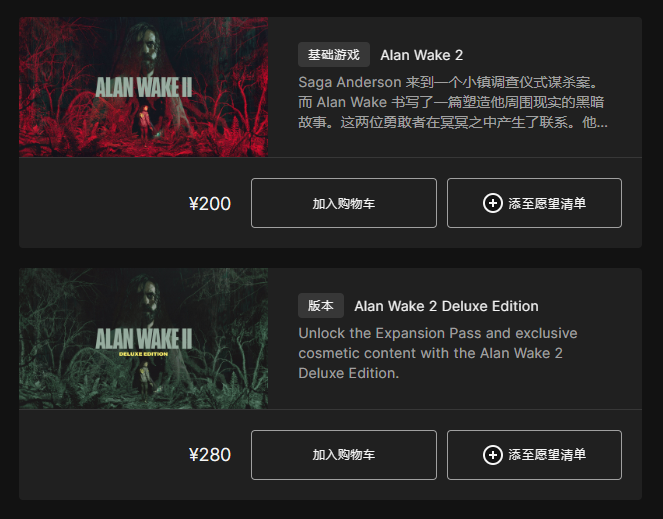Open the red Alan Wake II cover thumbnail
663x519 pixels.
point(143,87)
